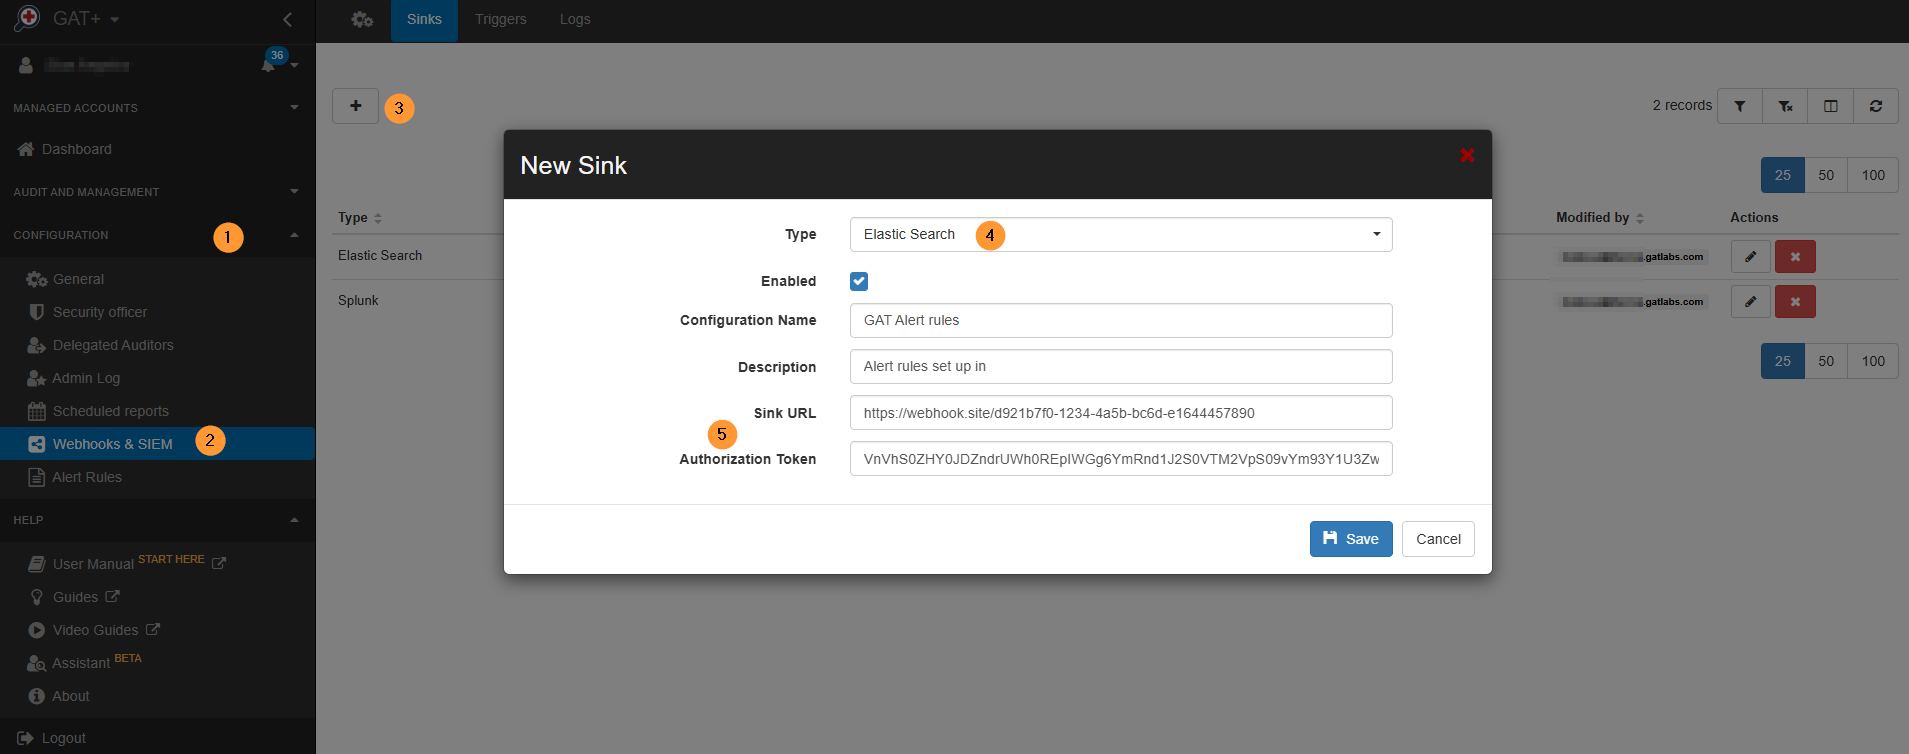
Task: Open the notifications bell showing 36
Action: pyautogui.click(x=268, y=64)
